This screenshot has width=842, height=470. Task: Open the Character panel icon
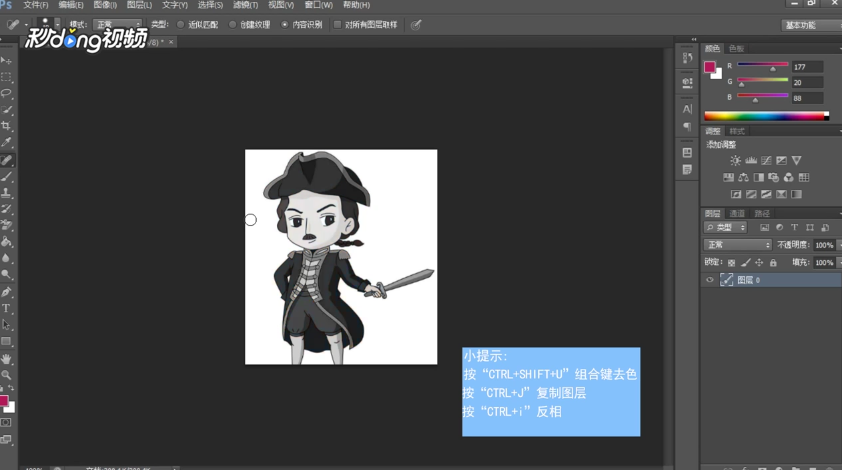[x=687, y=109]
